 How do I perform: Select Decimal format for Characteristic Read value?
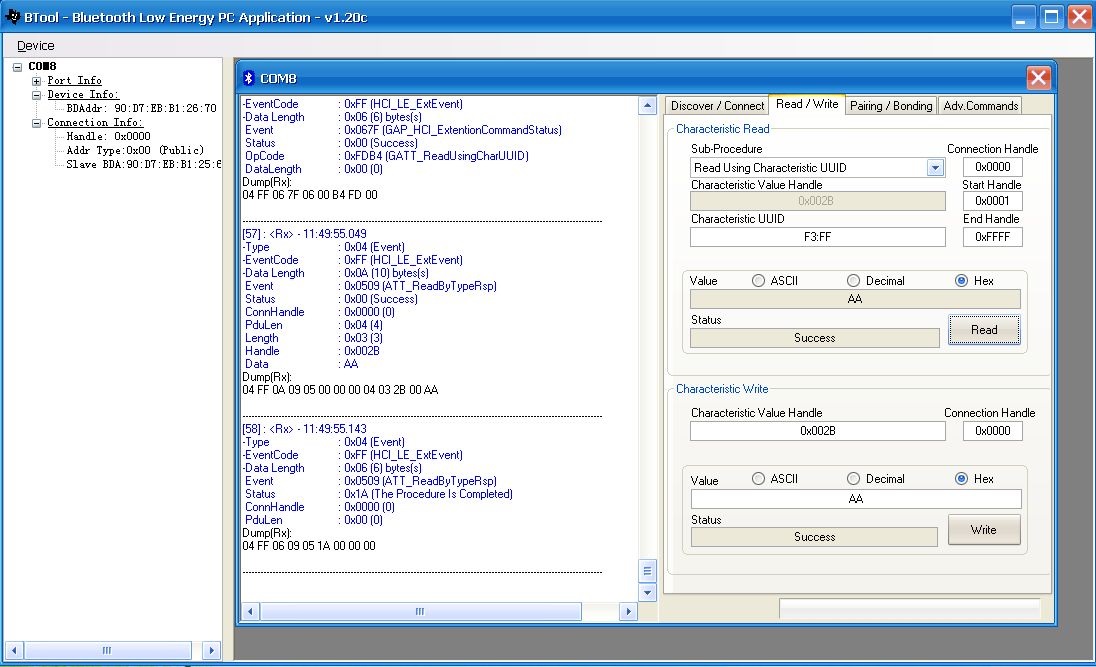853,280
